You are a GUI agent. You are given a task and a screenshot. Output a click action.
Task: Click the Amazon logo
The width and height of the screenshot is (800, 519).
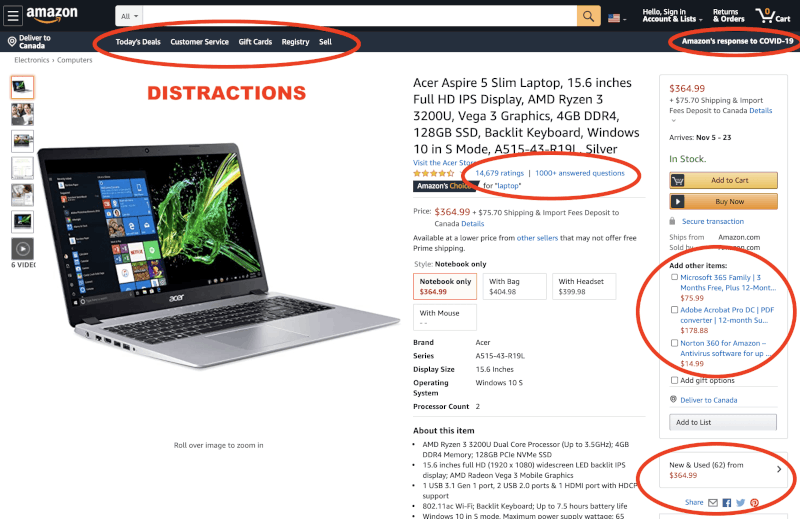52,14
